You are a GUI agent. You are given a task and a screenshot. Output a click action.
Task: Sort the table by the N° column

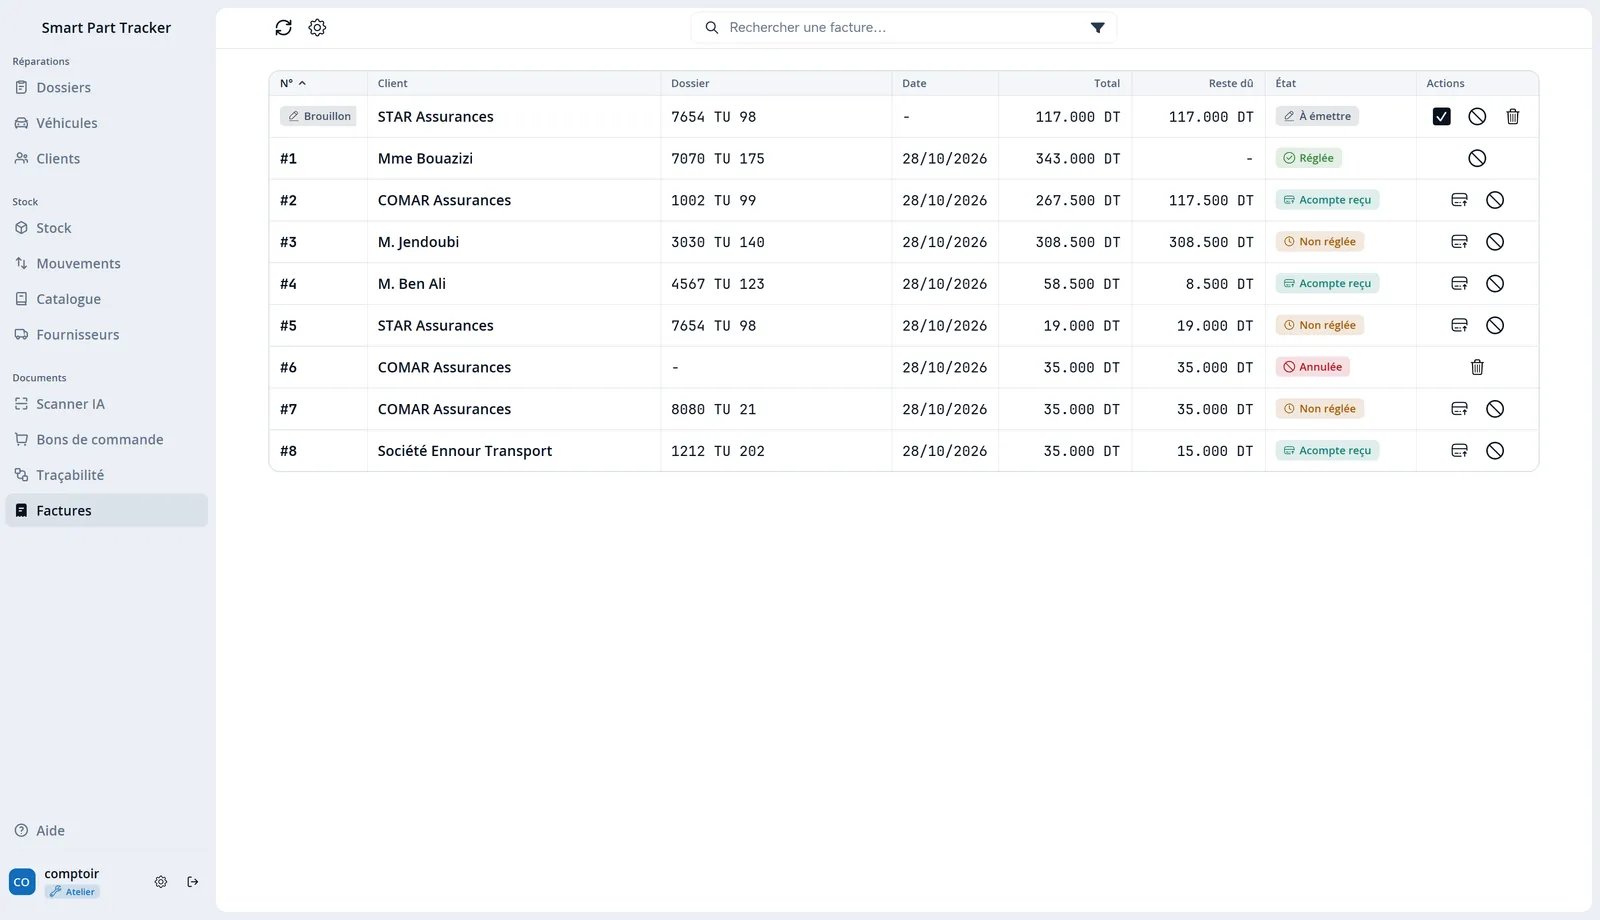click(x=293, y=83)
